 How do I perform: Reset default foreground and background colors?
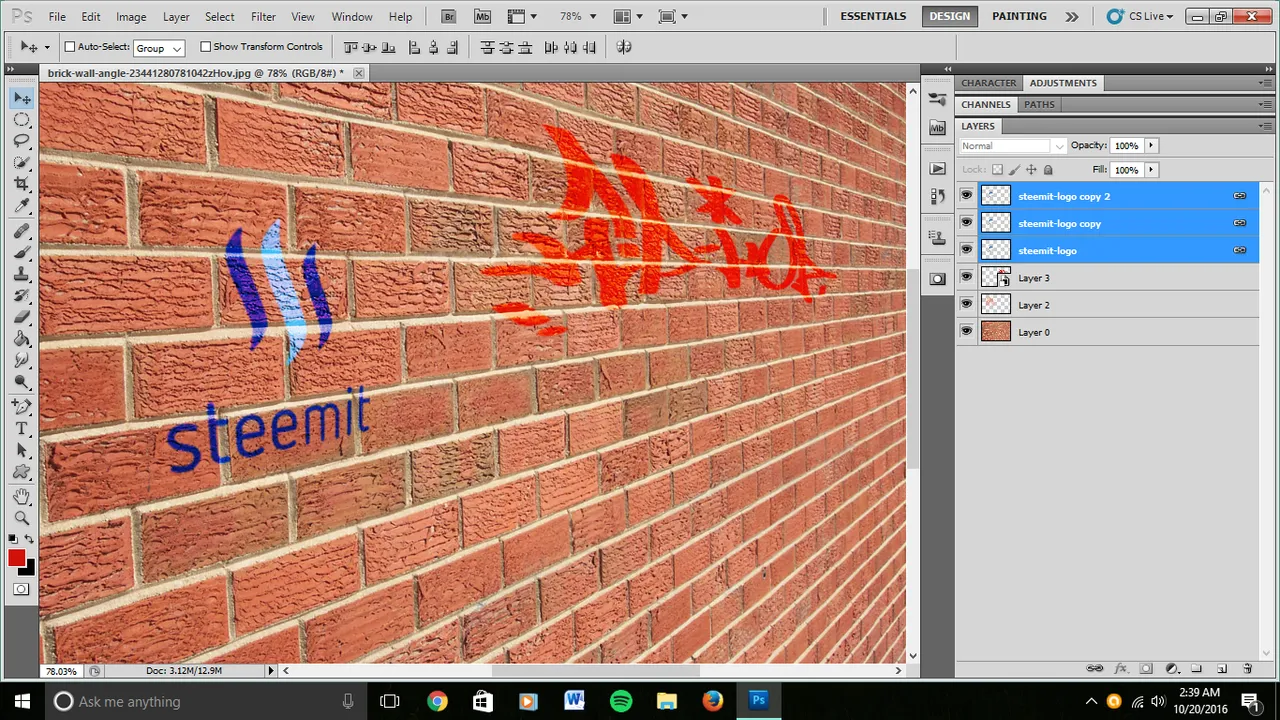[x=13, y=540]
